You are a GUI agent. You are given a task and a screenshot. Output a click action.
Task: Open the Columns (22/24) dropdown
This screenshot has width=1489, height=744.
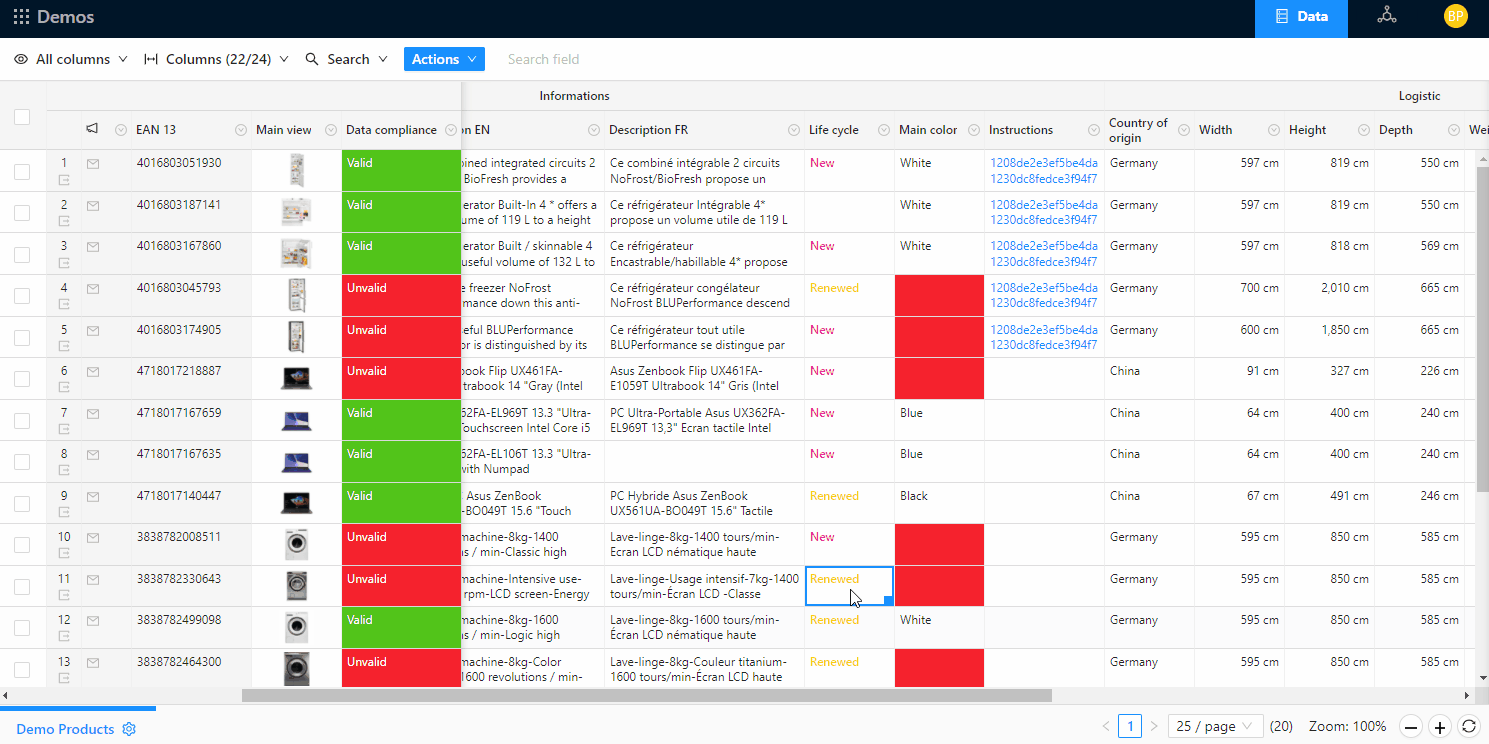coord(216,59)
